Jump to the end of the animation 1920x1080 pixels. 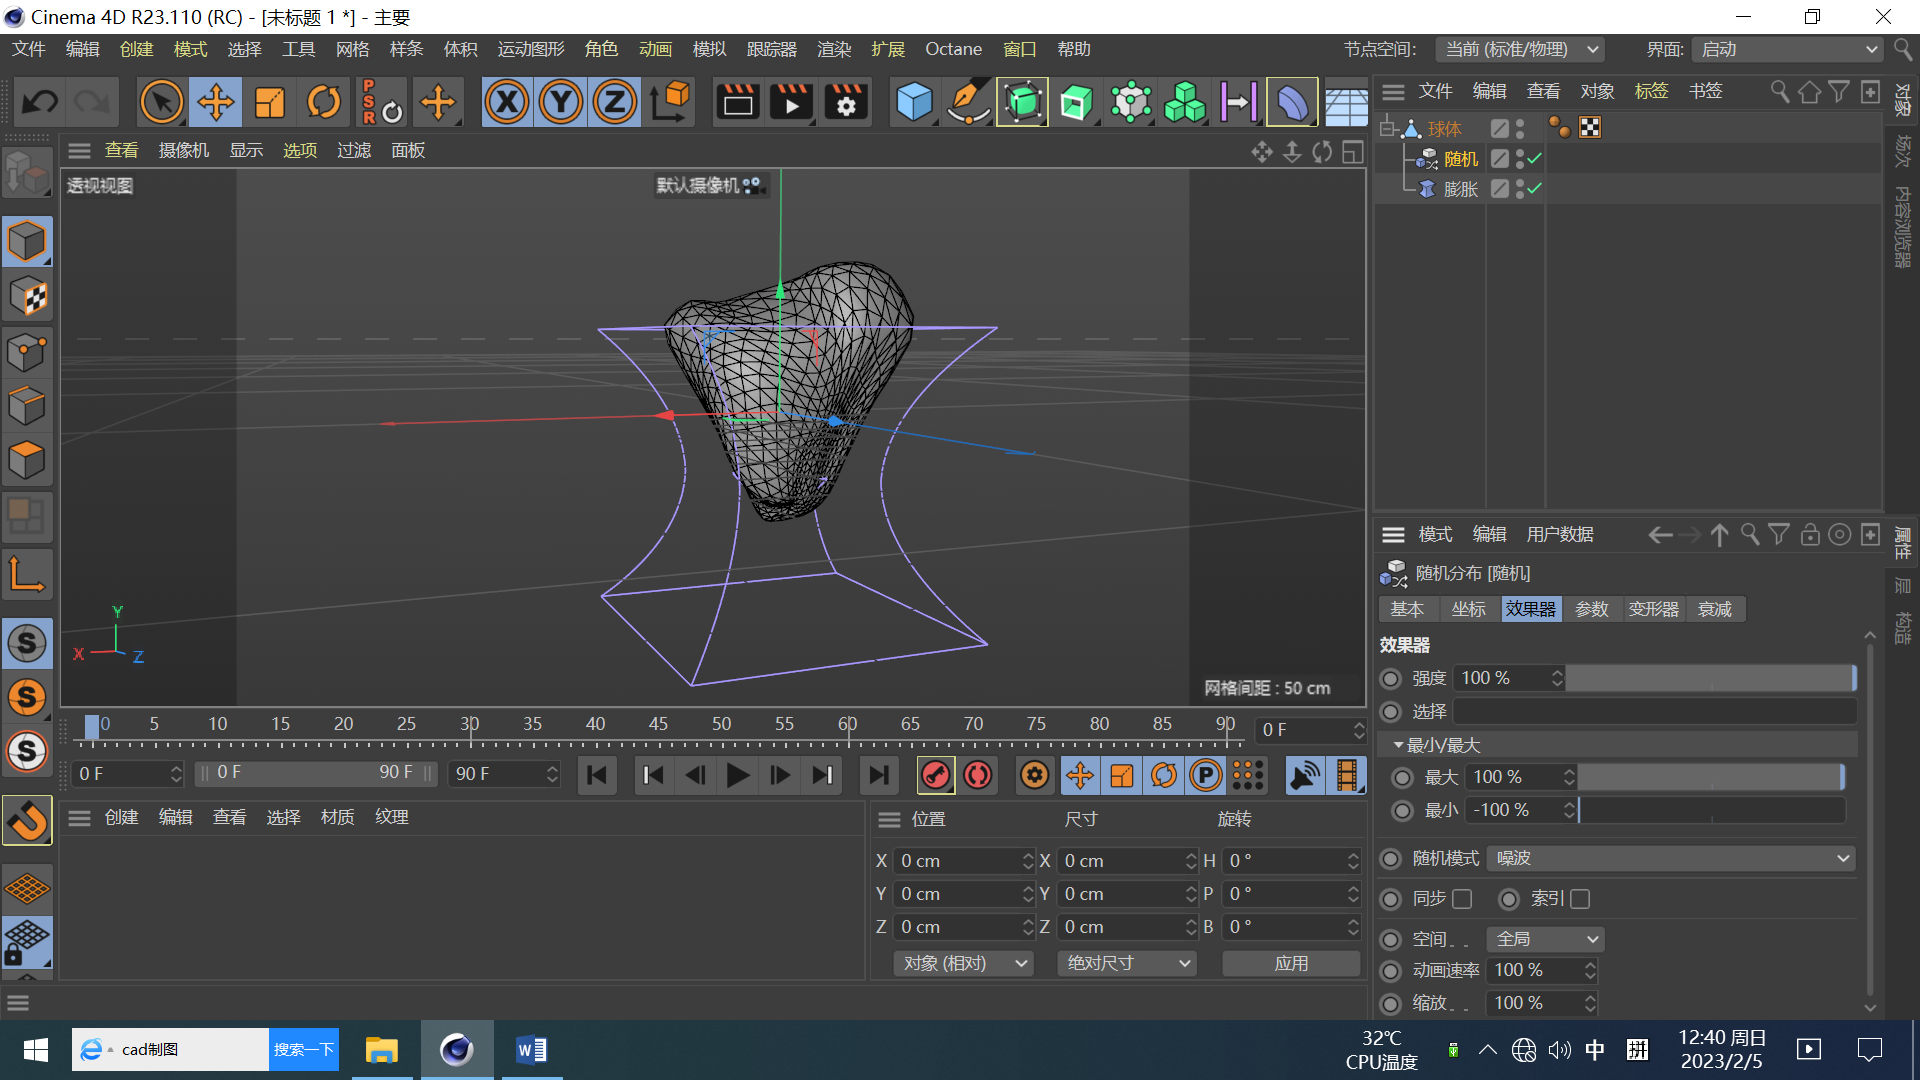click(x=878, y=775)
